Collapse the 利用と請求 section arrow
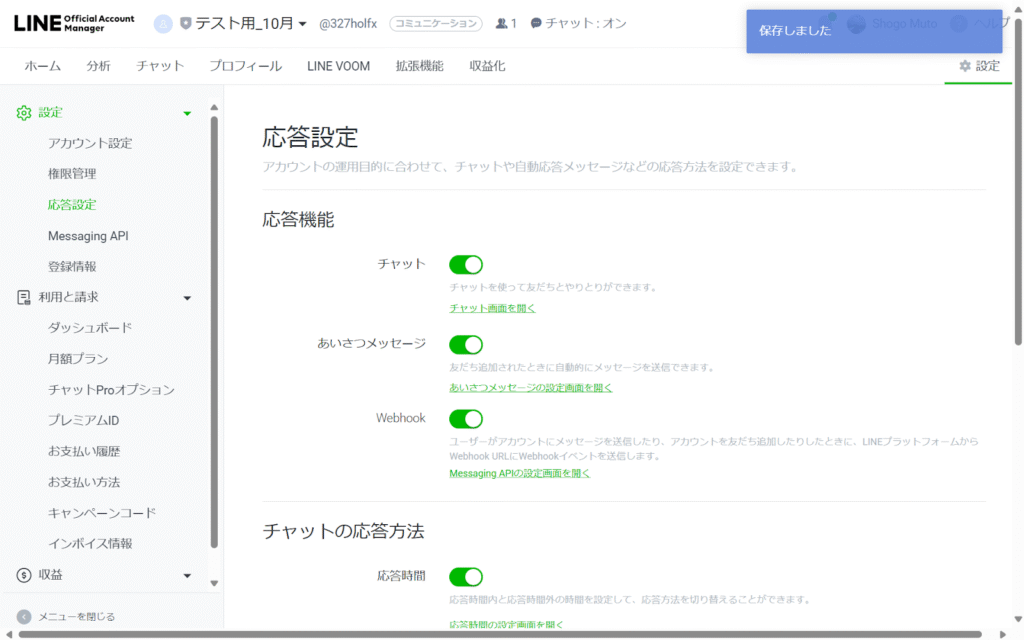This screenshot has width=1024, height=640. 187,297
